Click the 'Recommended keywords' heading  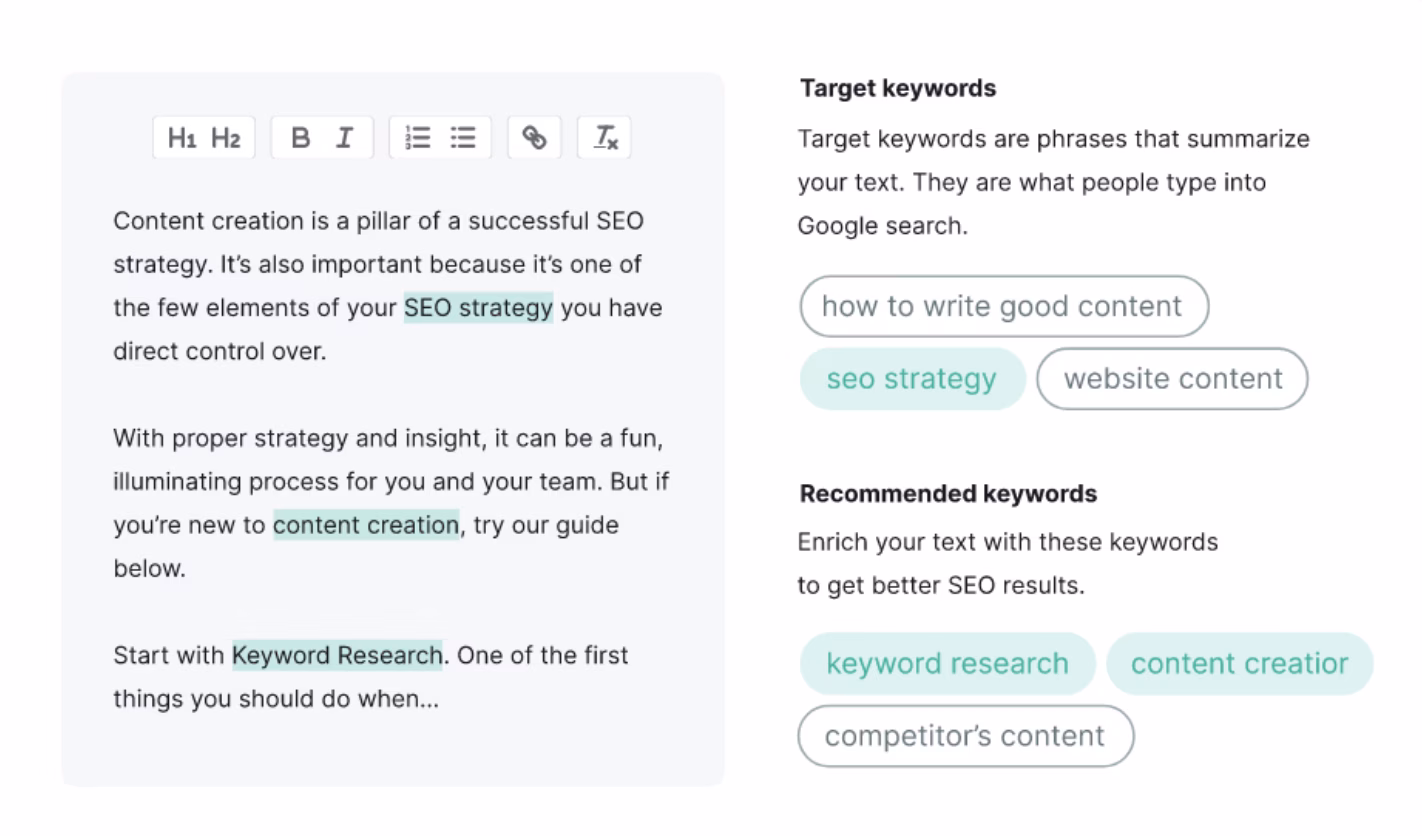(948, 494)
